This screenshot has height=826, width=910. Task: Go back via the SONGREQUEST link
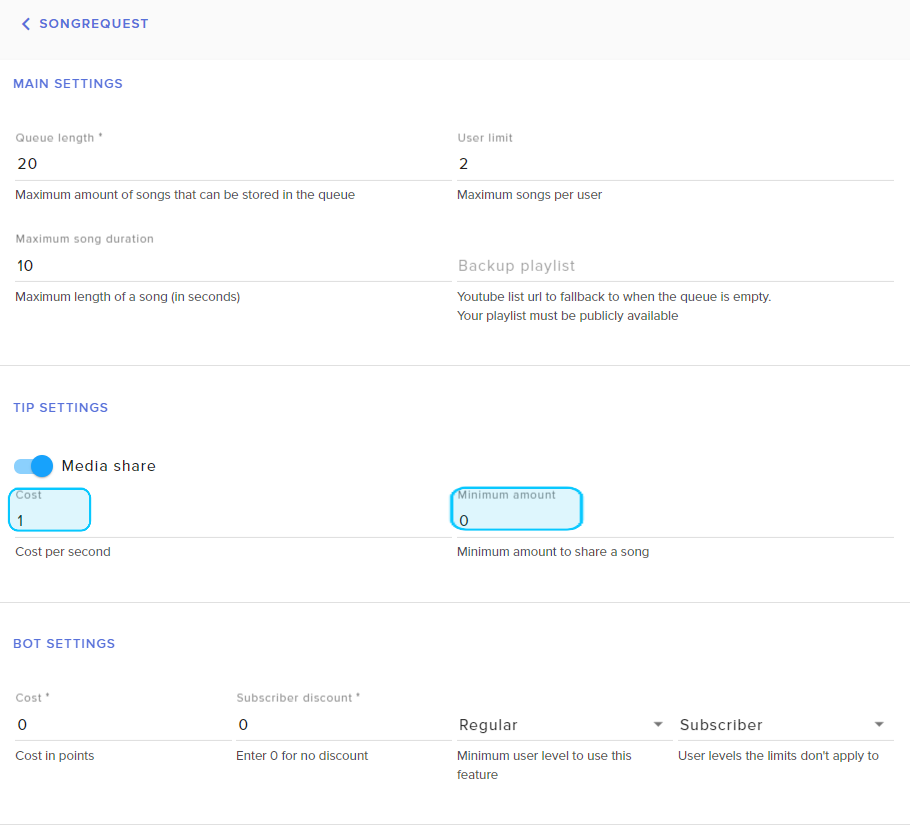point(93,24)
